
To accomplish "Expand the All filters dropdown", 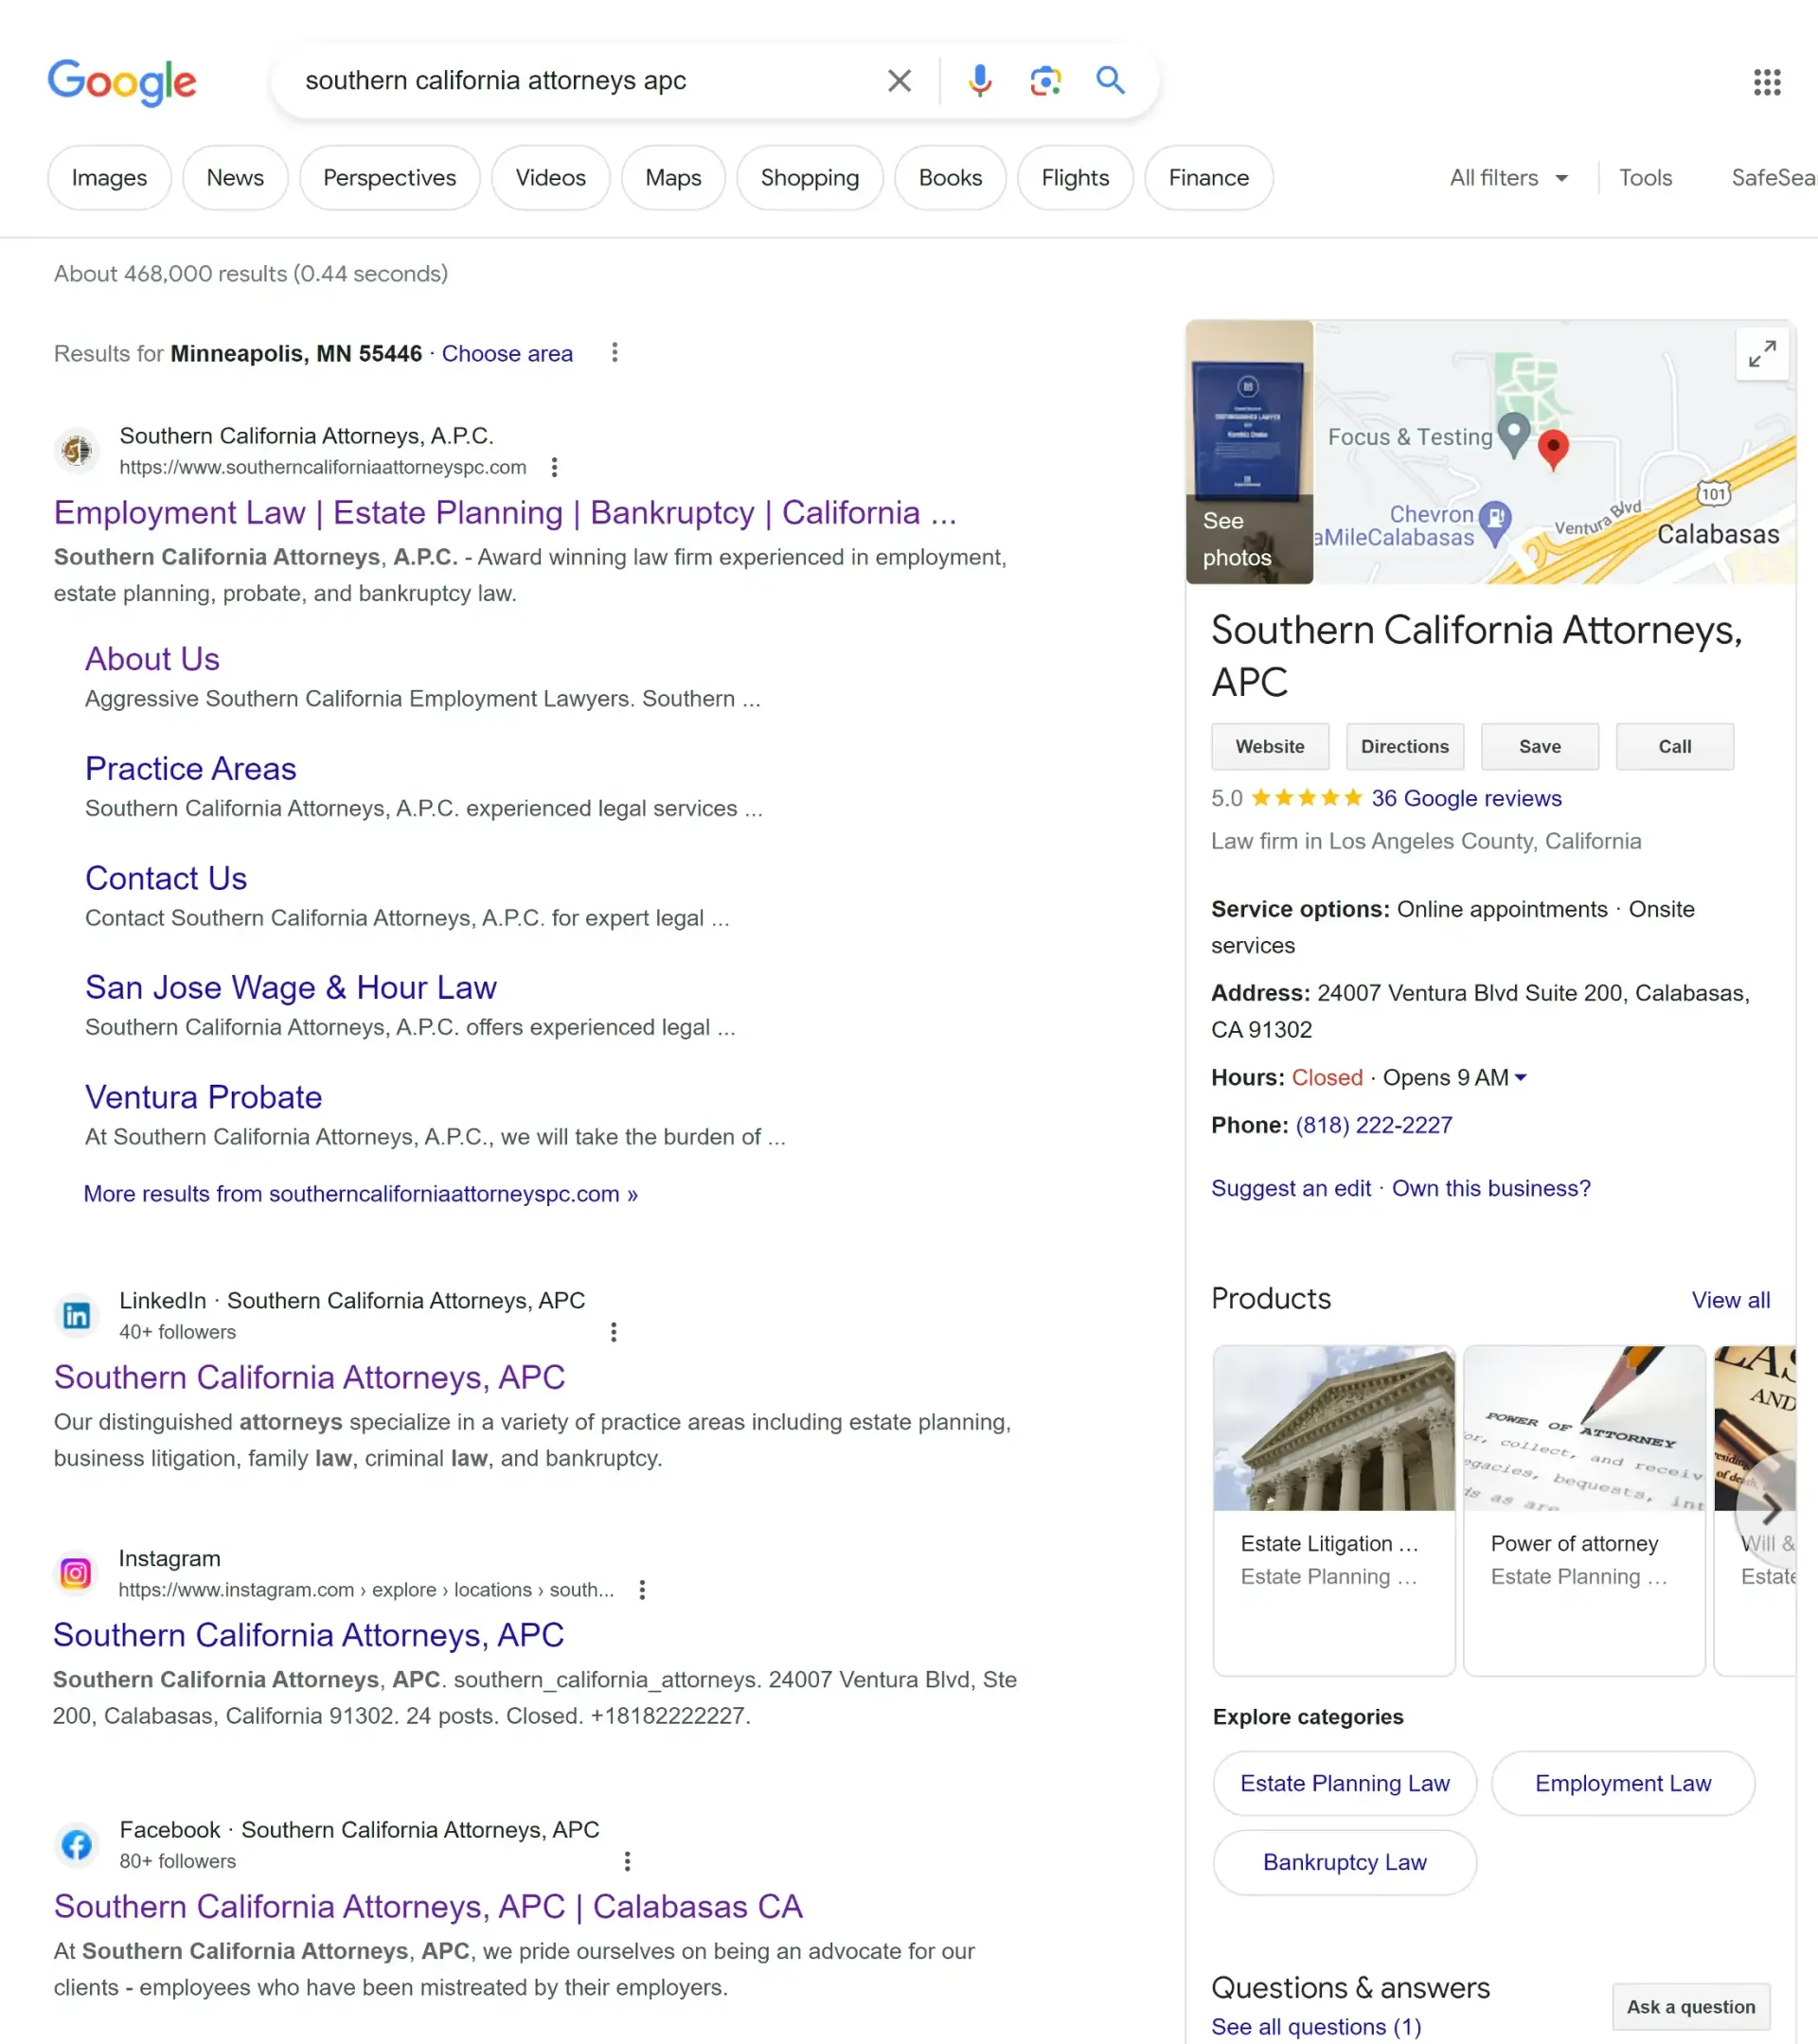I will (x=1509, y=178).
